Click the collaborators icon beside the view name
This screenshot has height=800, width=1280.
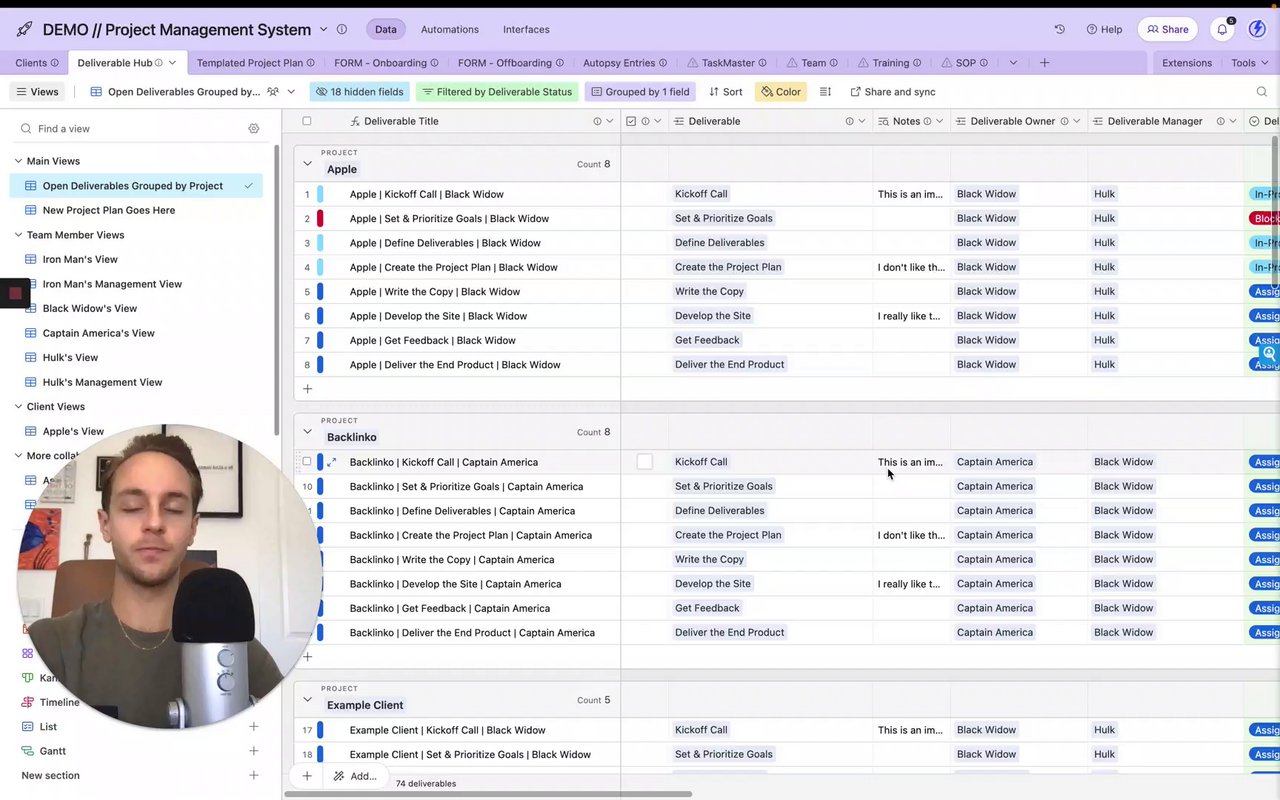click(273, 92)
